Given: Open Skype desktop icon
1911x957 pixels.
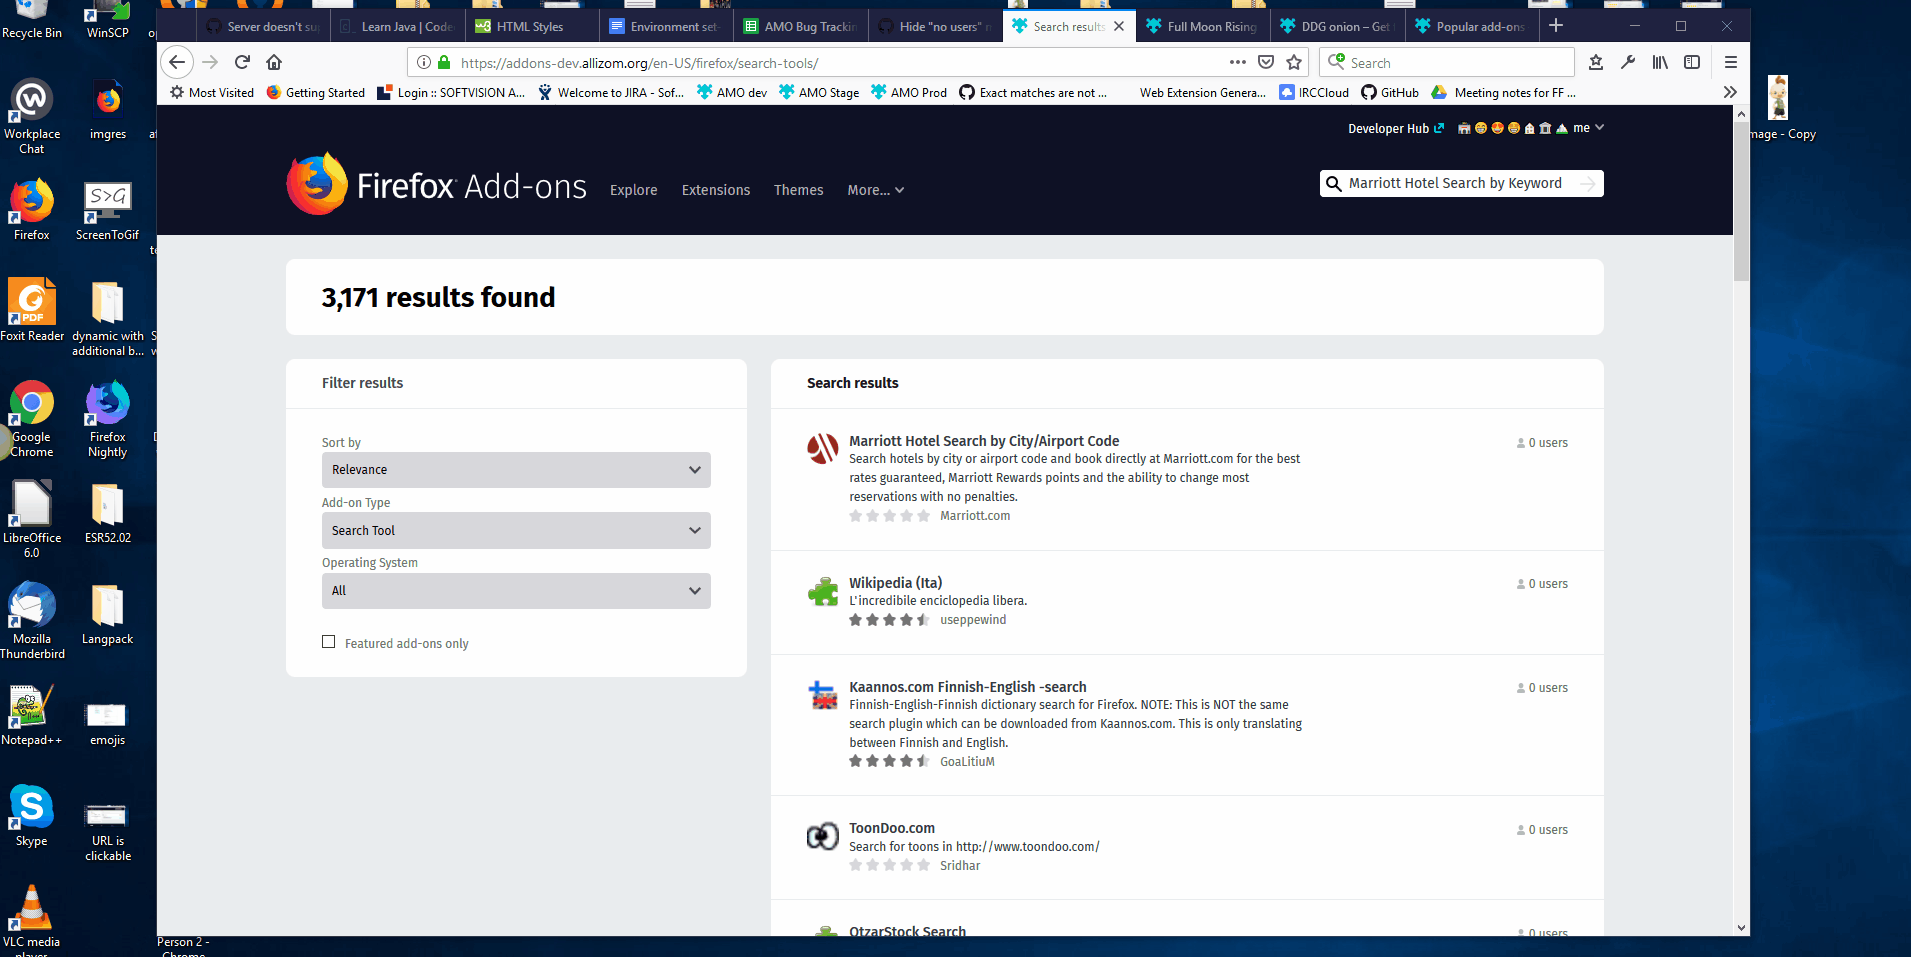Looking at the screenshot, I should tap(31, 816).
